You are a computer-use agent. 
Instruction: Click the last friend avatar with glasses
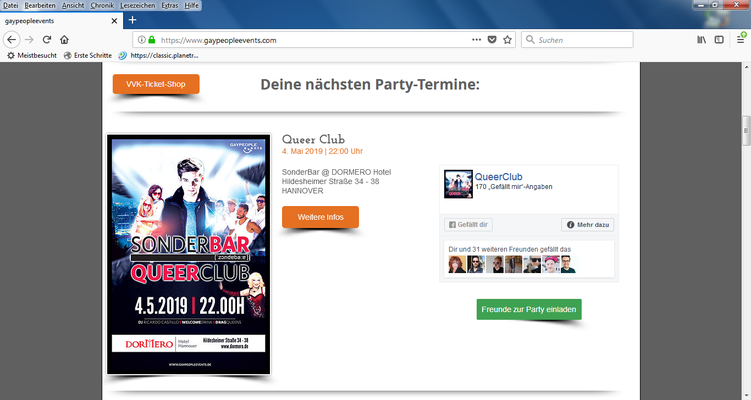coord(568,264)
